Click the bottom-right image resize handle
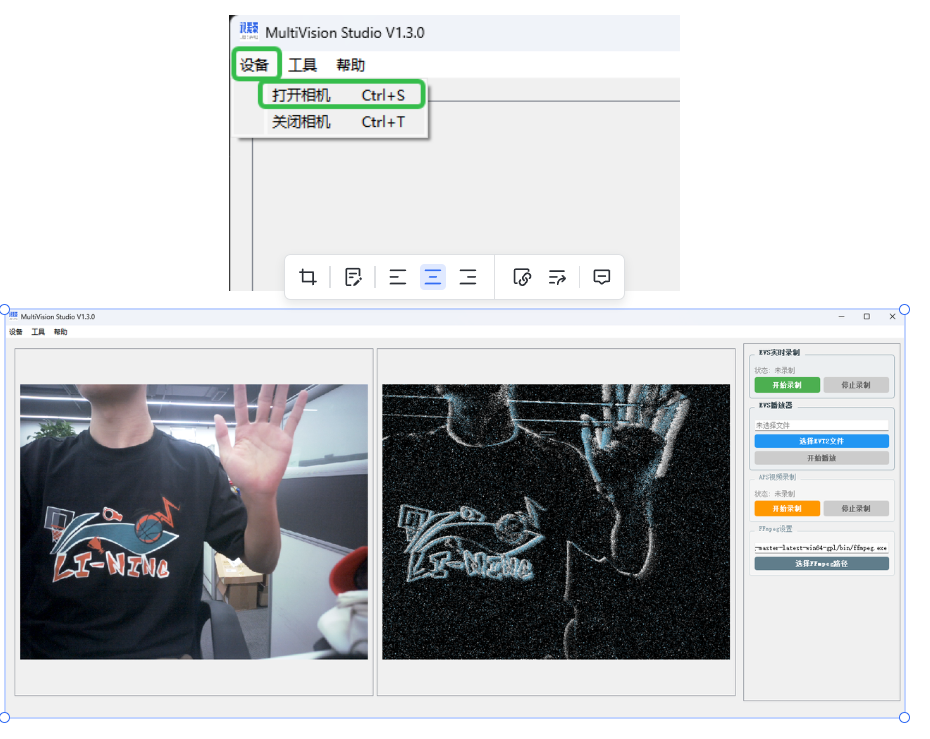930x739 pixels. point(905,717)
